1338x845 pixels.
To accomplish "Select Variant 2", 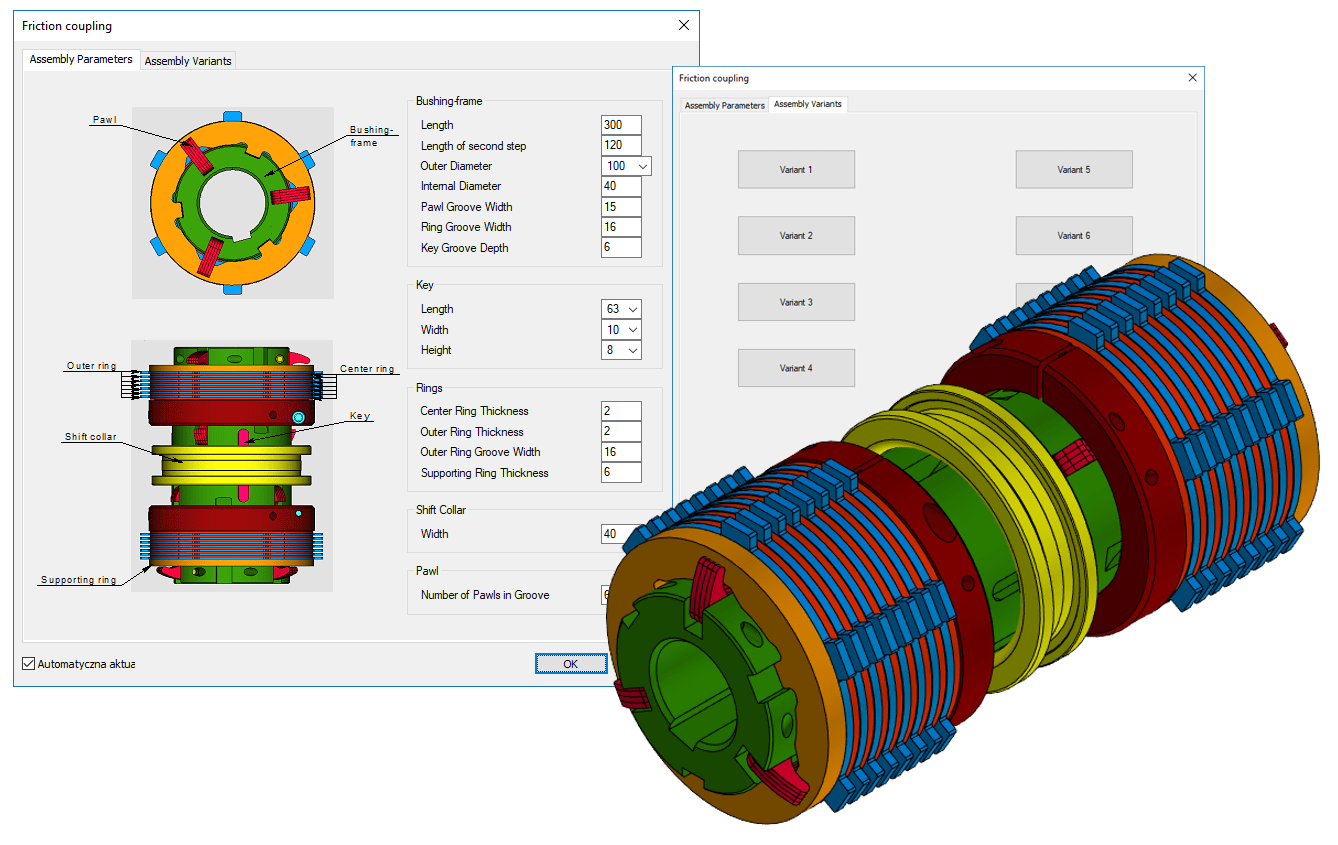I will [x=796, y=235].
